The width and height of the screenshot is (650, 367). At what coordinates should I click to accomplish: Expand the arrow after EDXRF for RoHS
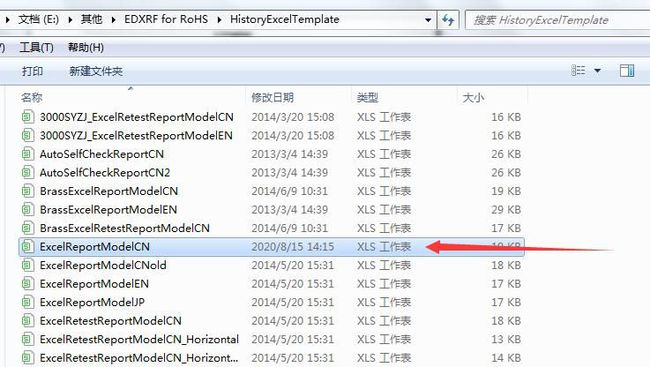point(219,19)
